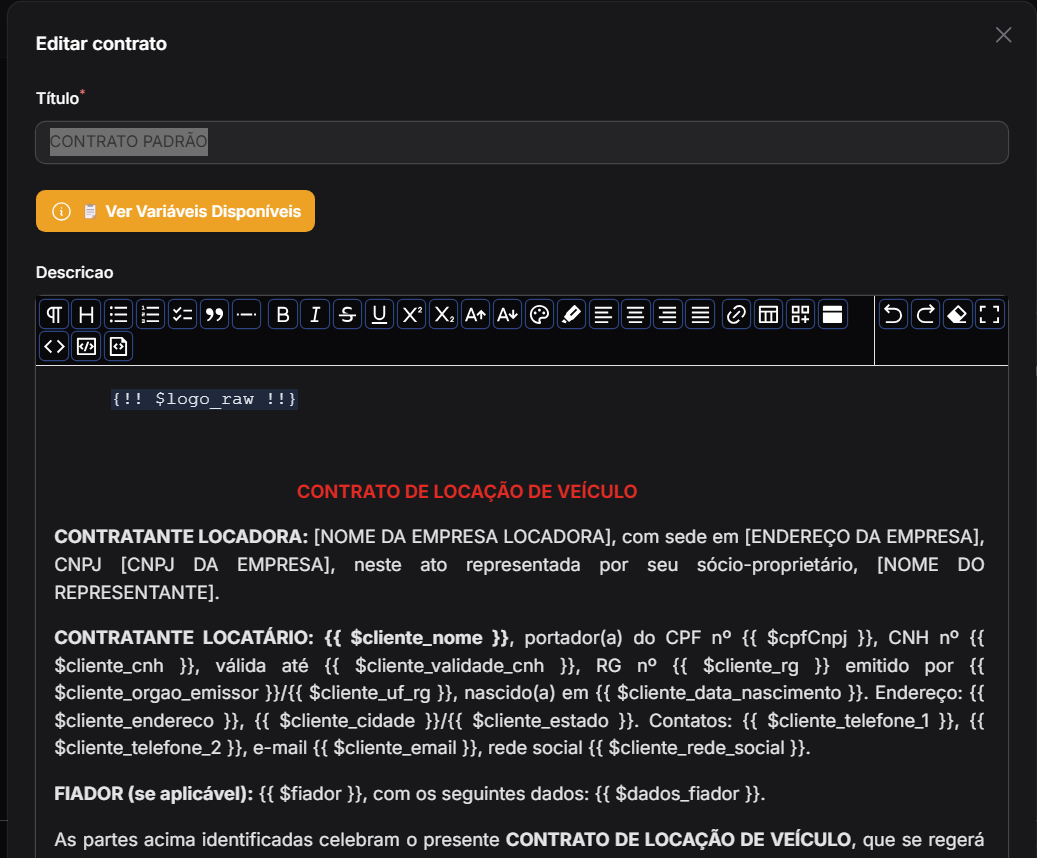Click the [NOME DA EMPRESA LOCADORA] placeholder
1037x858 pixels.
point(463,536)
